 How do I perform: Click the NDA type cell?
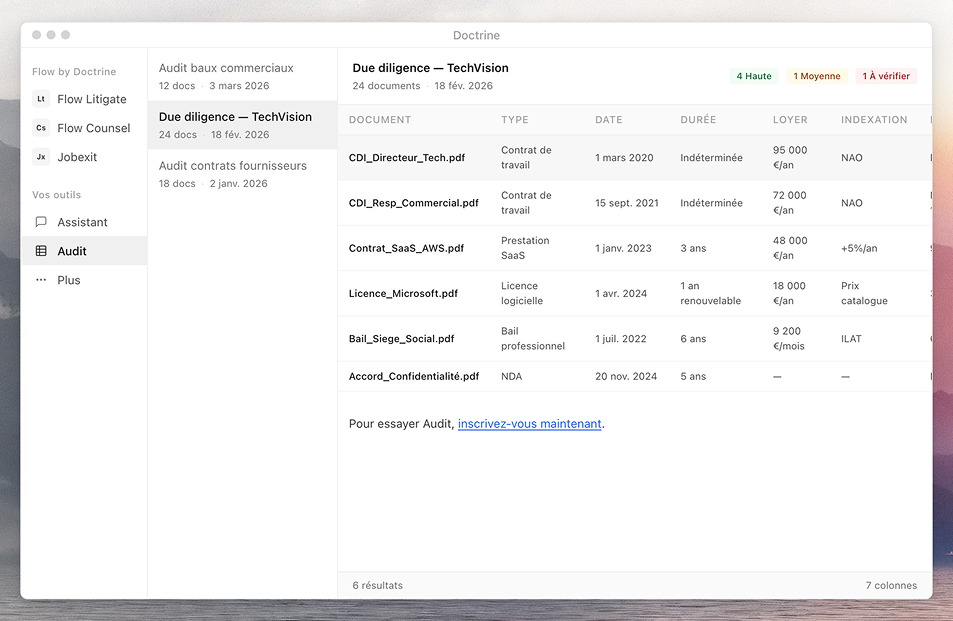(x=511, y=376)
